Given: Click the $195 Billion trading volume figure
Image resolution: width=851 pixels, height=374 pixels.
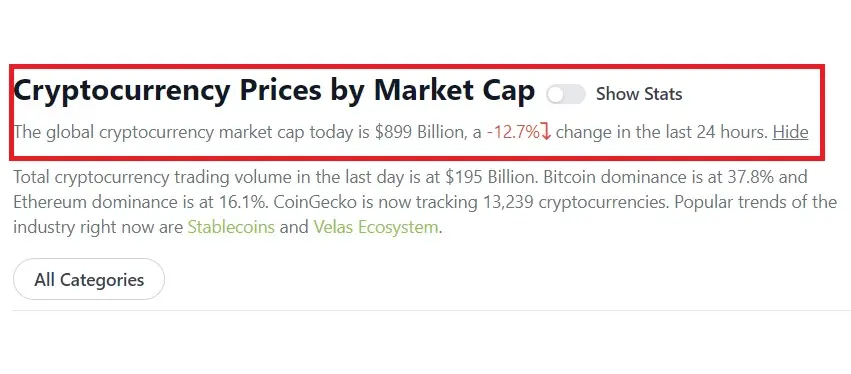Looking at the screenshot, I should tap(491, 177).
